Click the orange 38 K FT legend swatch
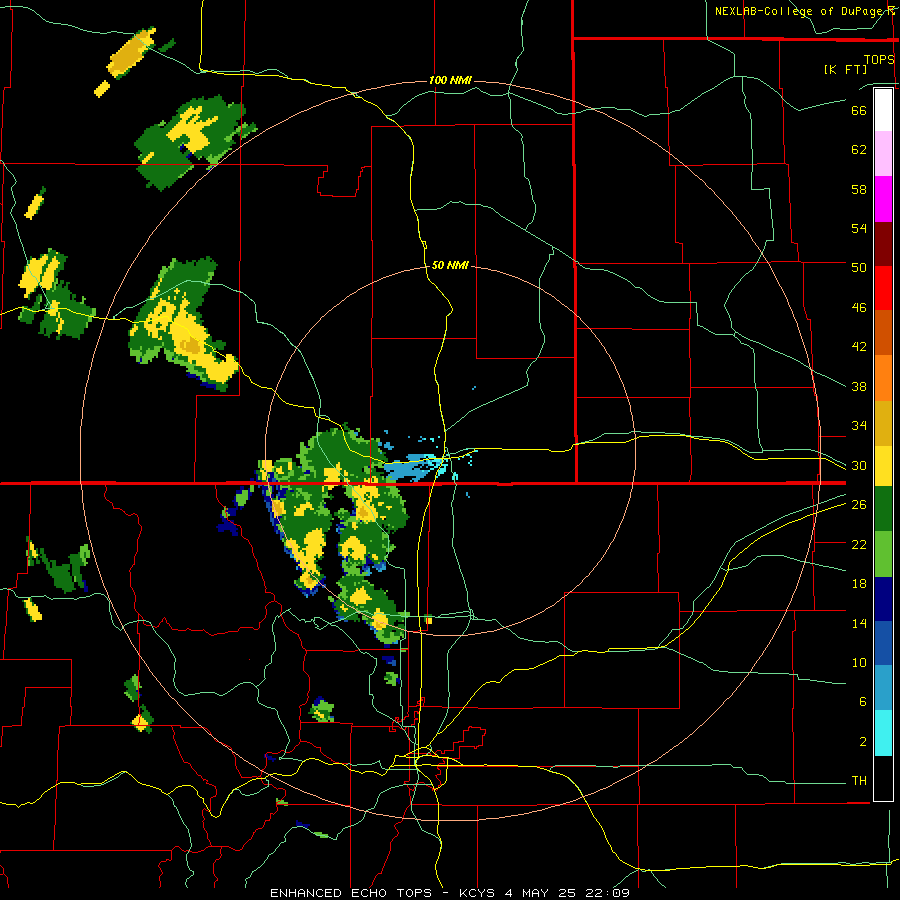Viewport: 900px width, 900px height. (883, 378)
